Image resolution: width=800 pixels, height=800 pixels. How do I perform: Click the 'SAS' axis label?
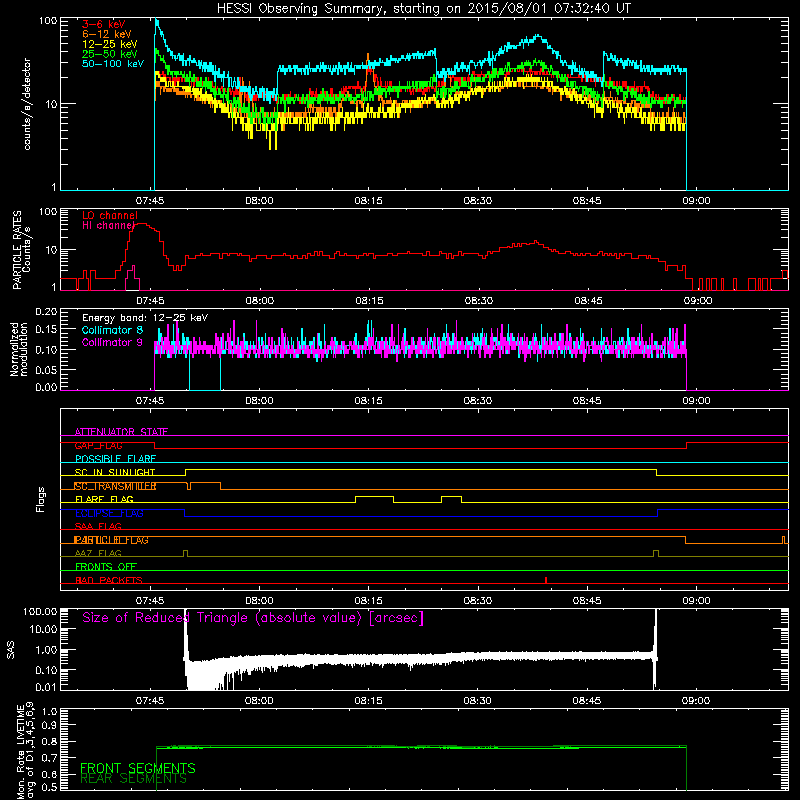pos(11,649)
